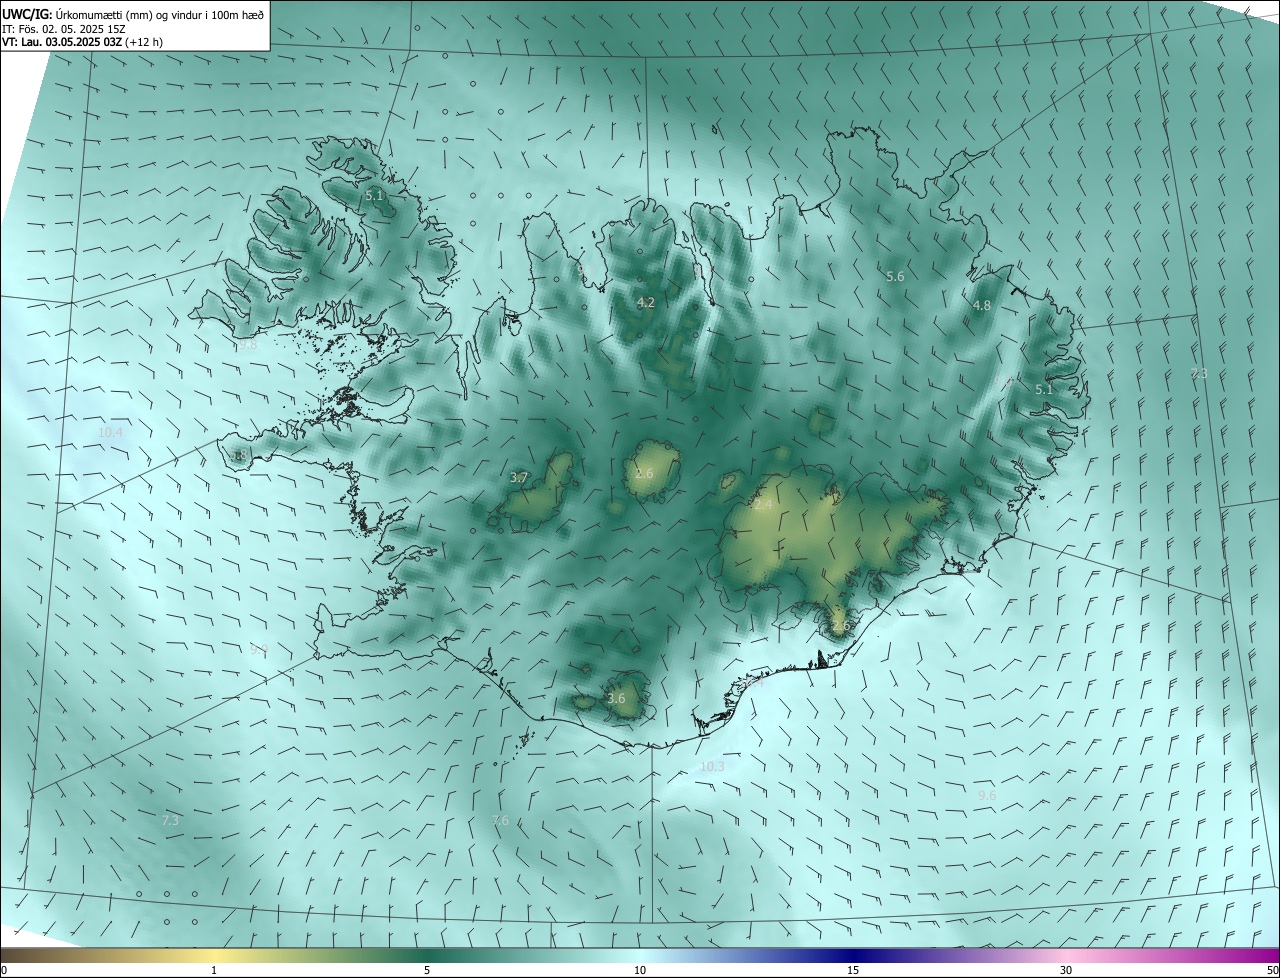
Task: Click the title 'Úrkomumætti (mm) og vindur í 100m hæð'
Action: pos(159,14)
